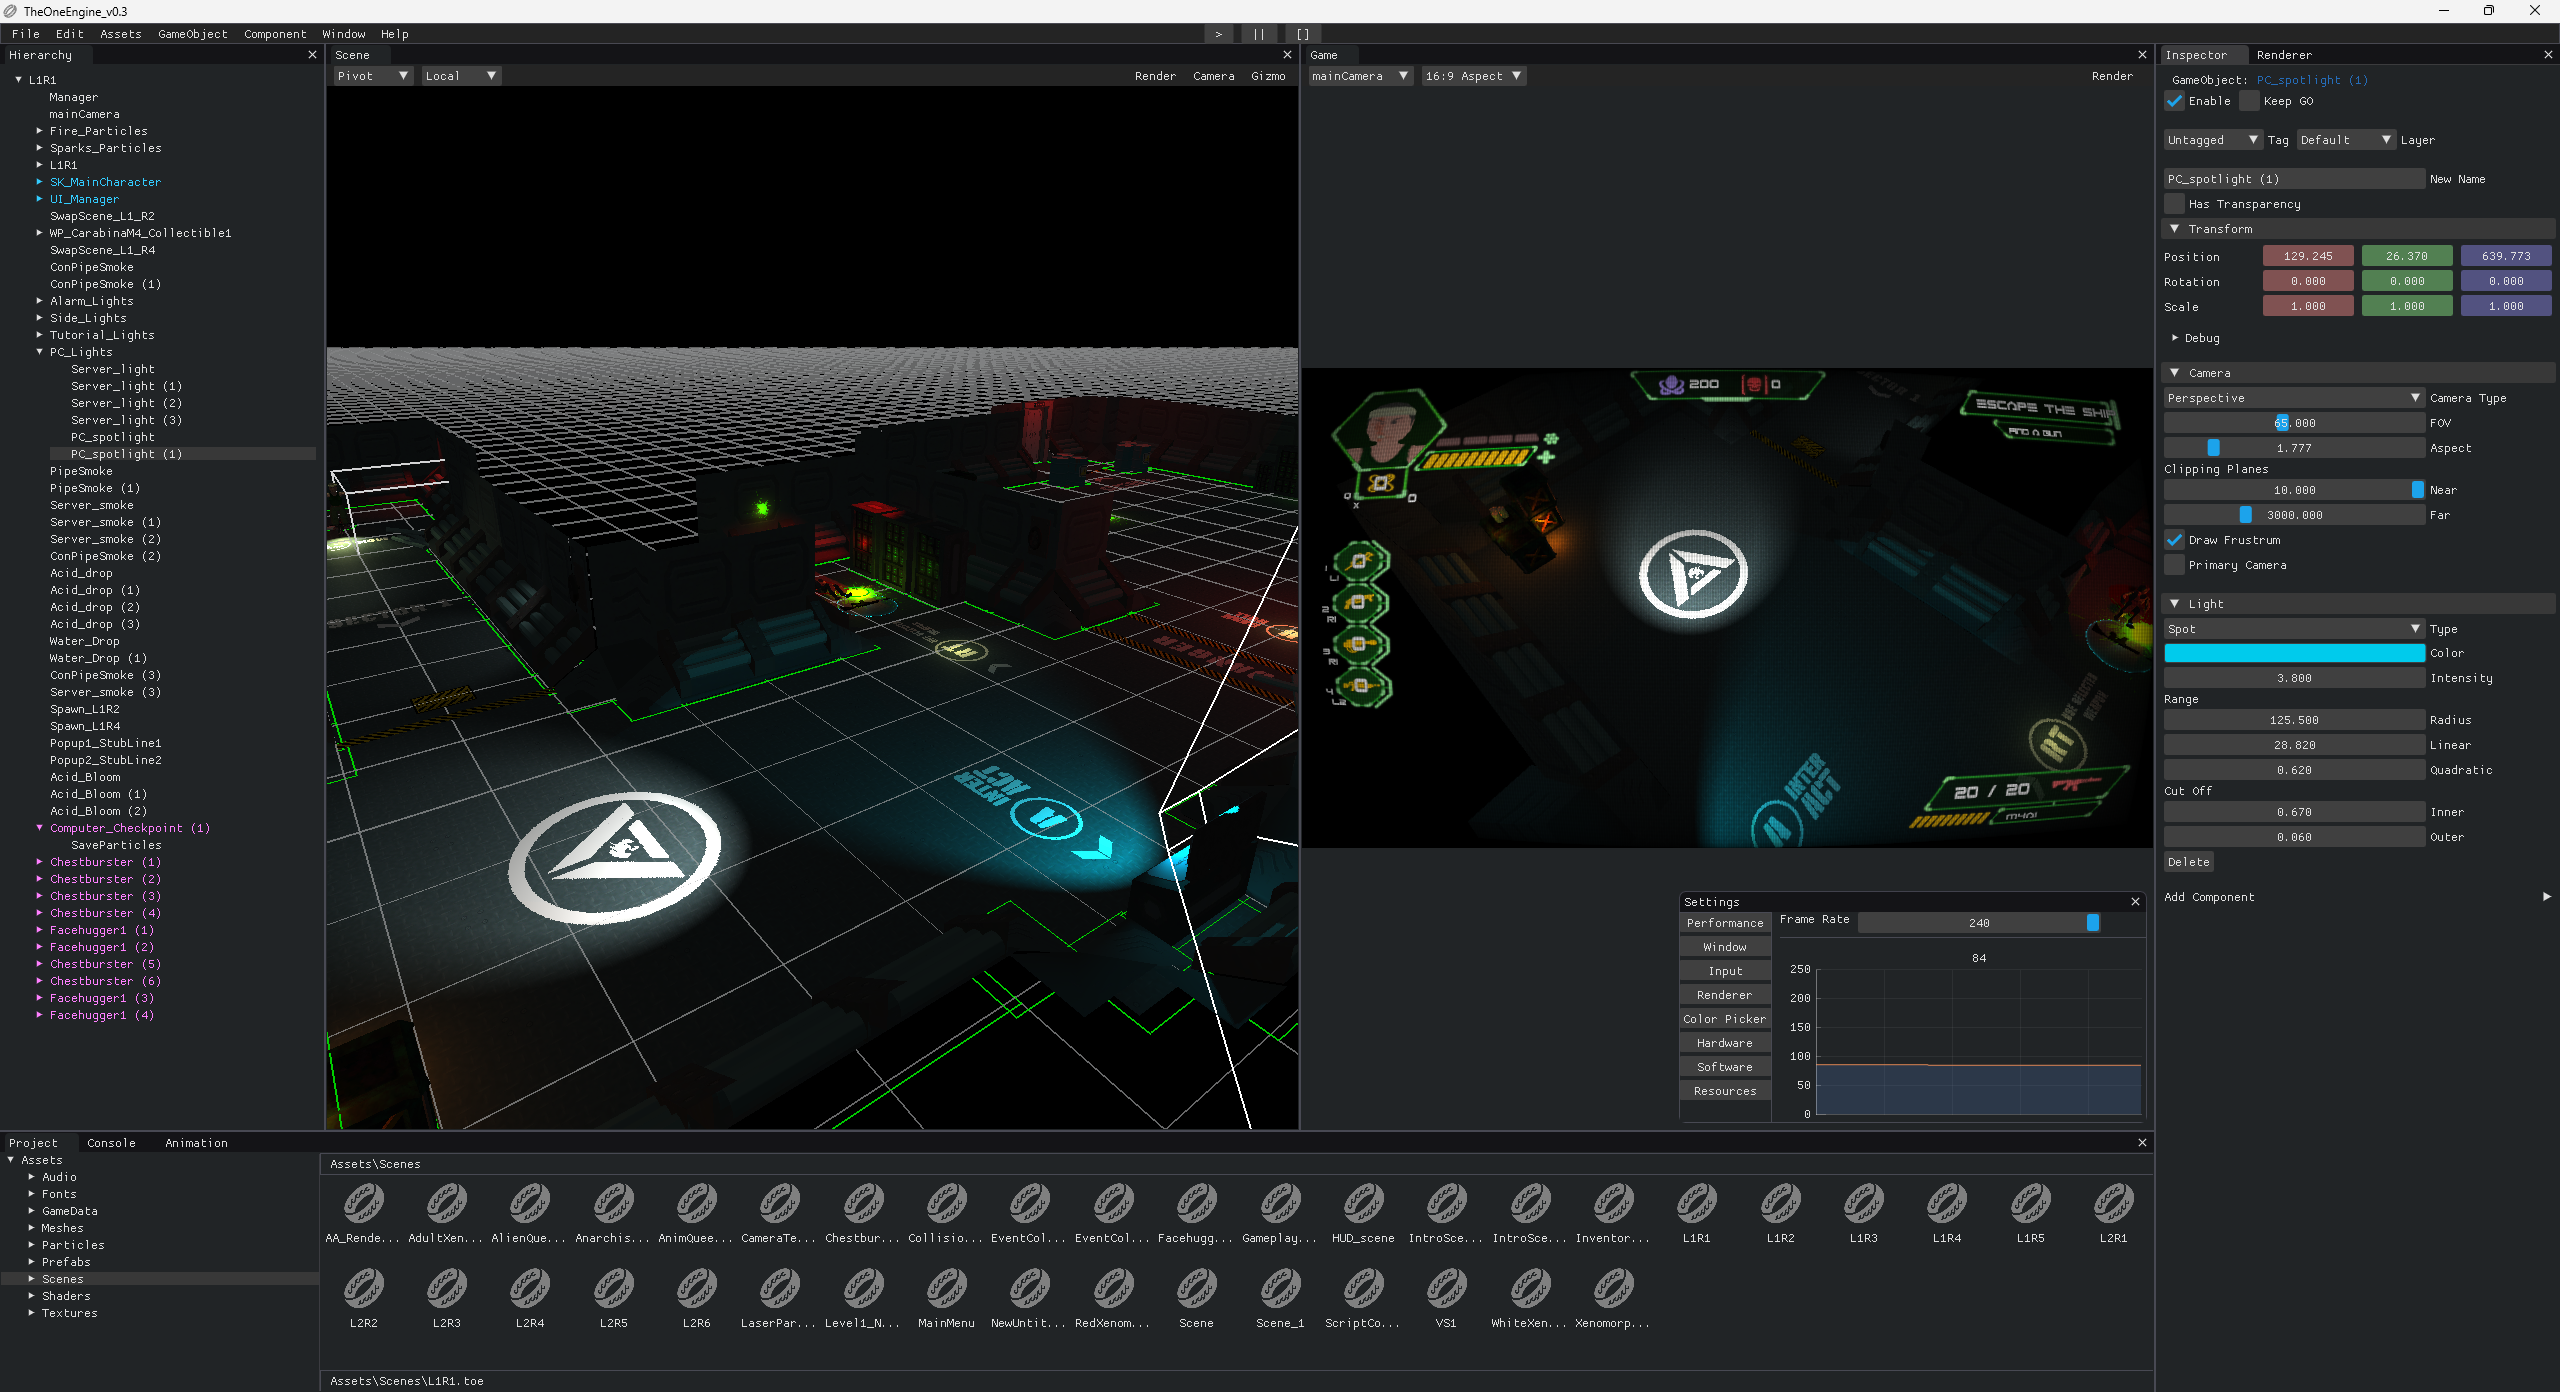Click the Gizmo button in Scene toolbar
This screenshot has width=2560, height=1392.
[1268, 76]
